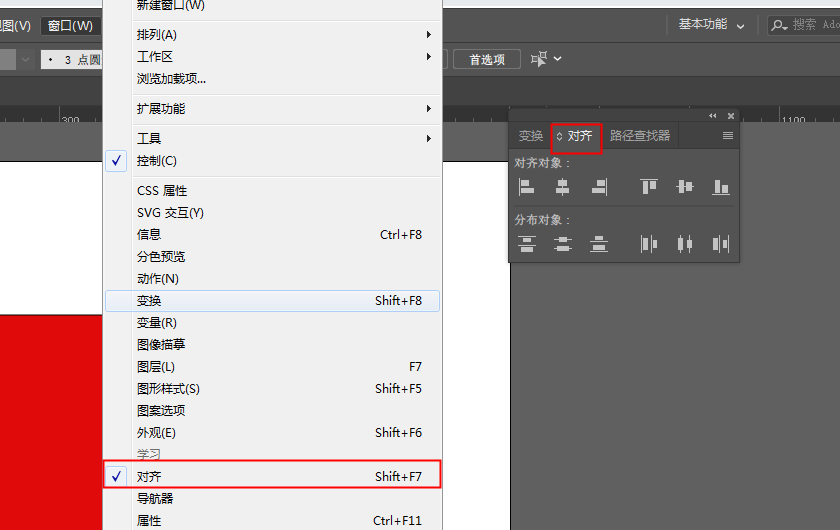
Task: Click horizontal align left icon
Action: [x=527, y=187]
